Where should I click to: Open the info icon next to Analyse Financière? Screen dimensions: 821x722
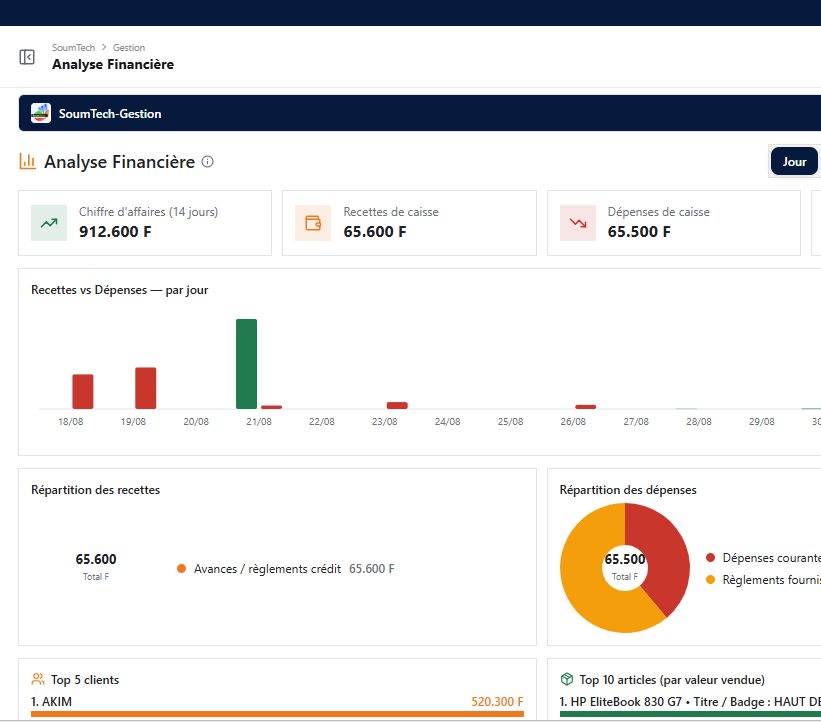[x=207, y=161]
